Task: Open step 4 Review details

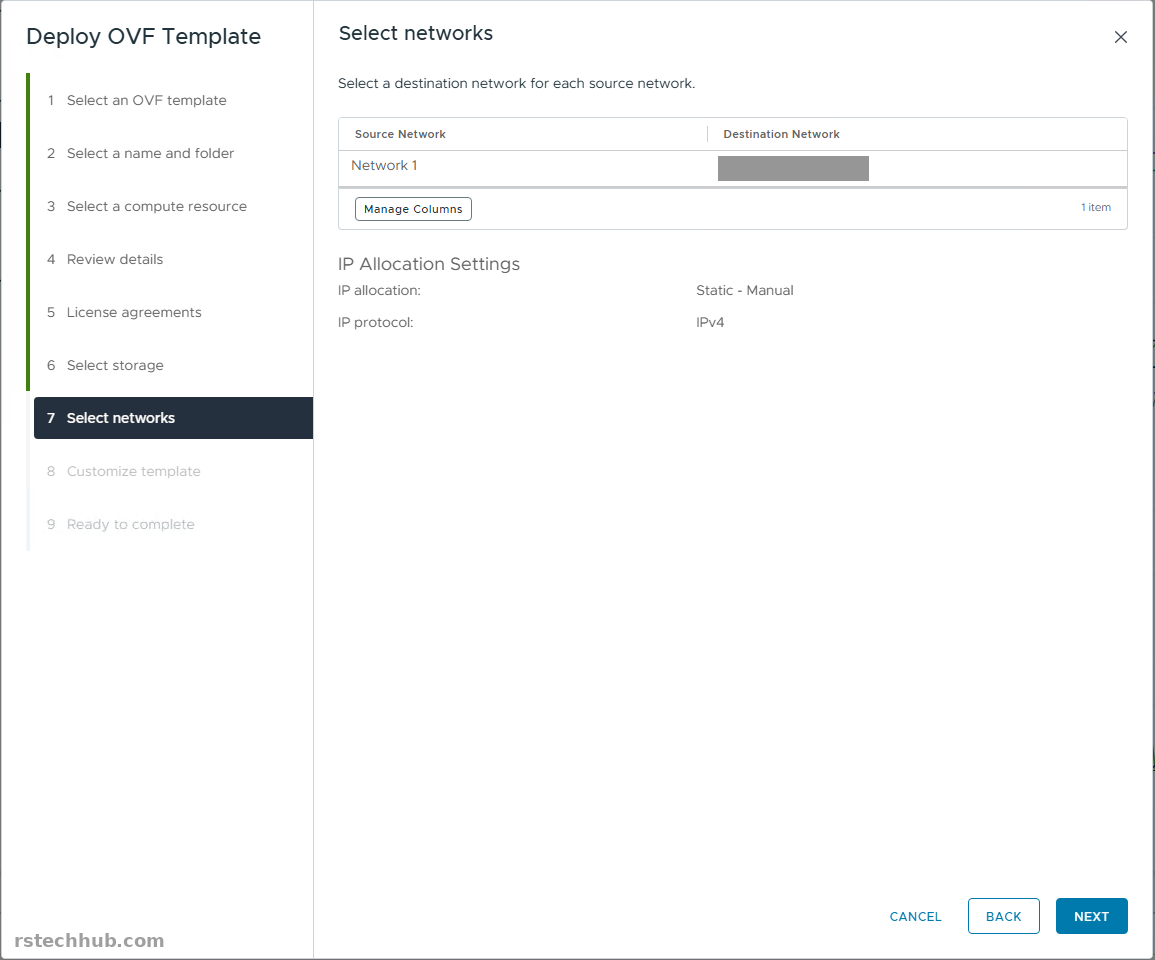Action: 105,259
